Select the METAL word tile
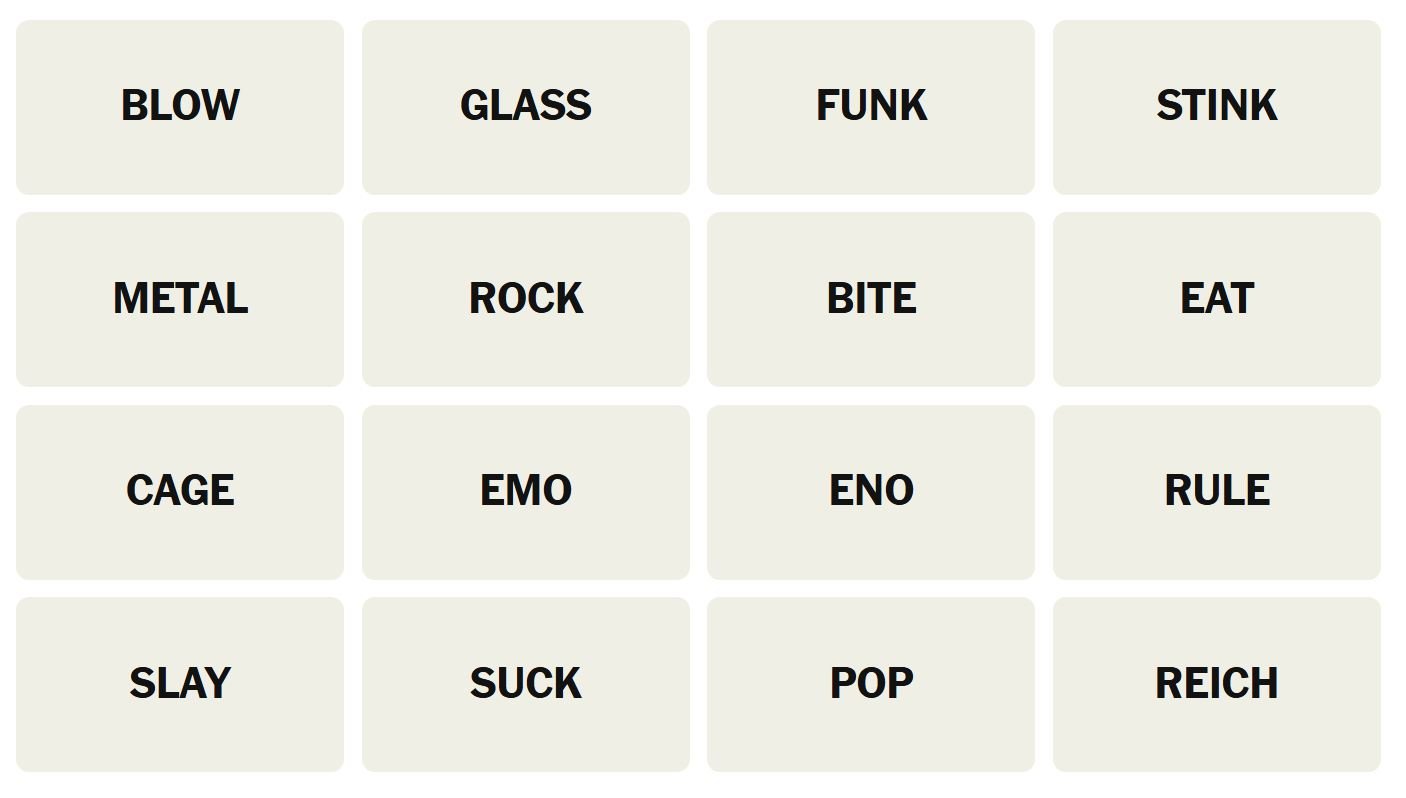The image size is (1406, 798). click(180, 299)
